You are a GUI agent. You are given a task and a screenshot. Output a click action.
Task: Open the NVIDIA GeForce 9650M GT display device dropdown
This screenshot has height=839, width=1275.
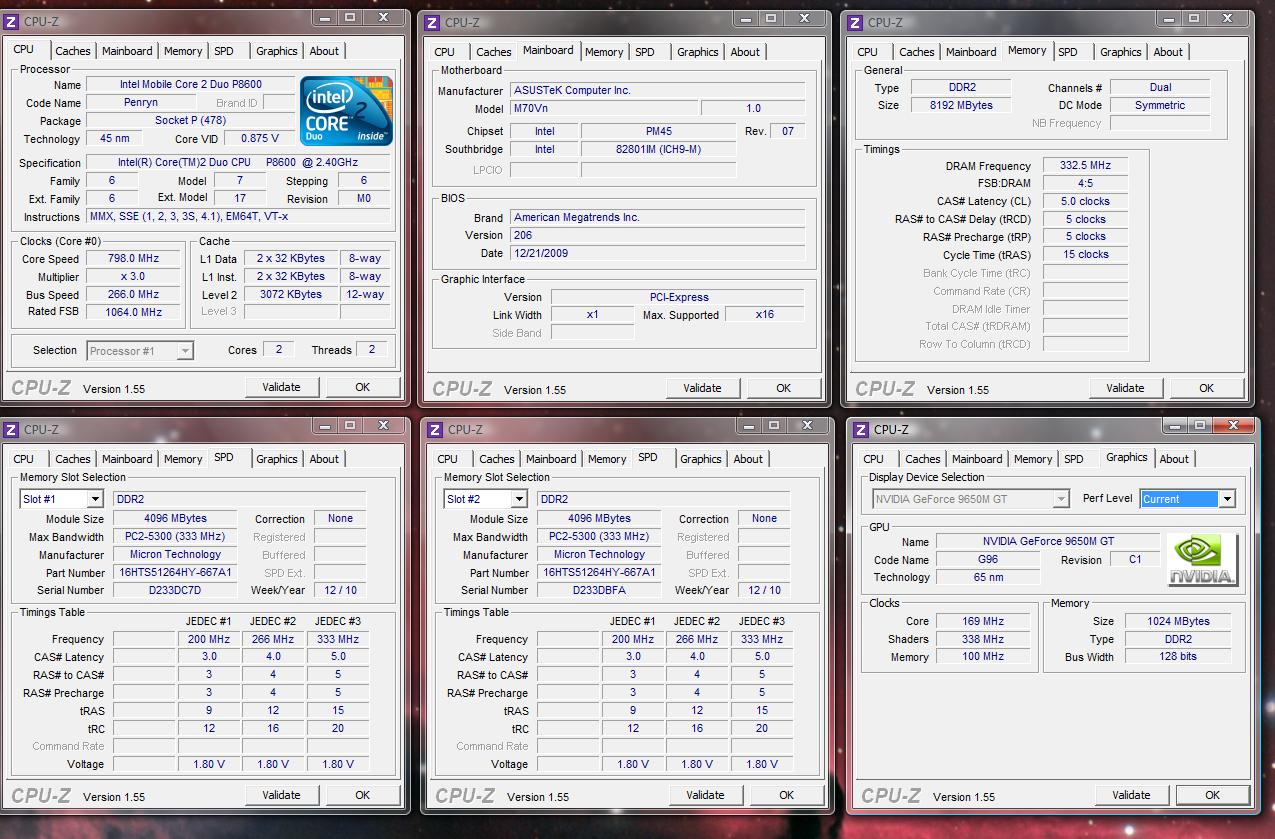(x=1060, y=499)
